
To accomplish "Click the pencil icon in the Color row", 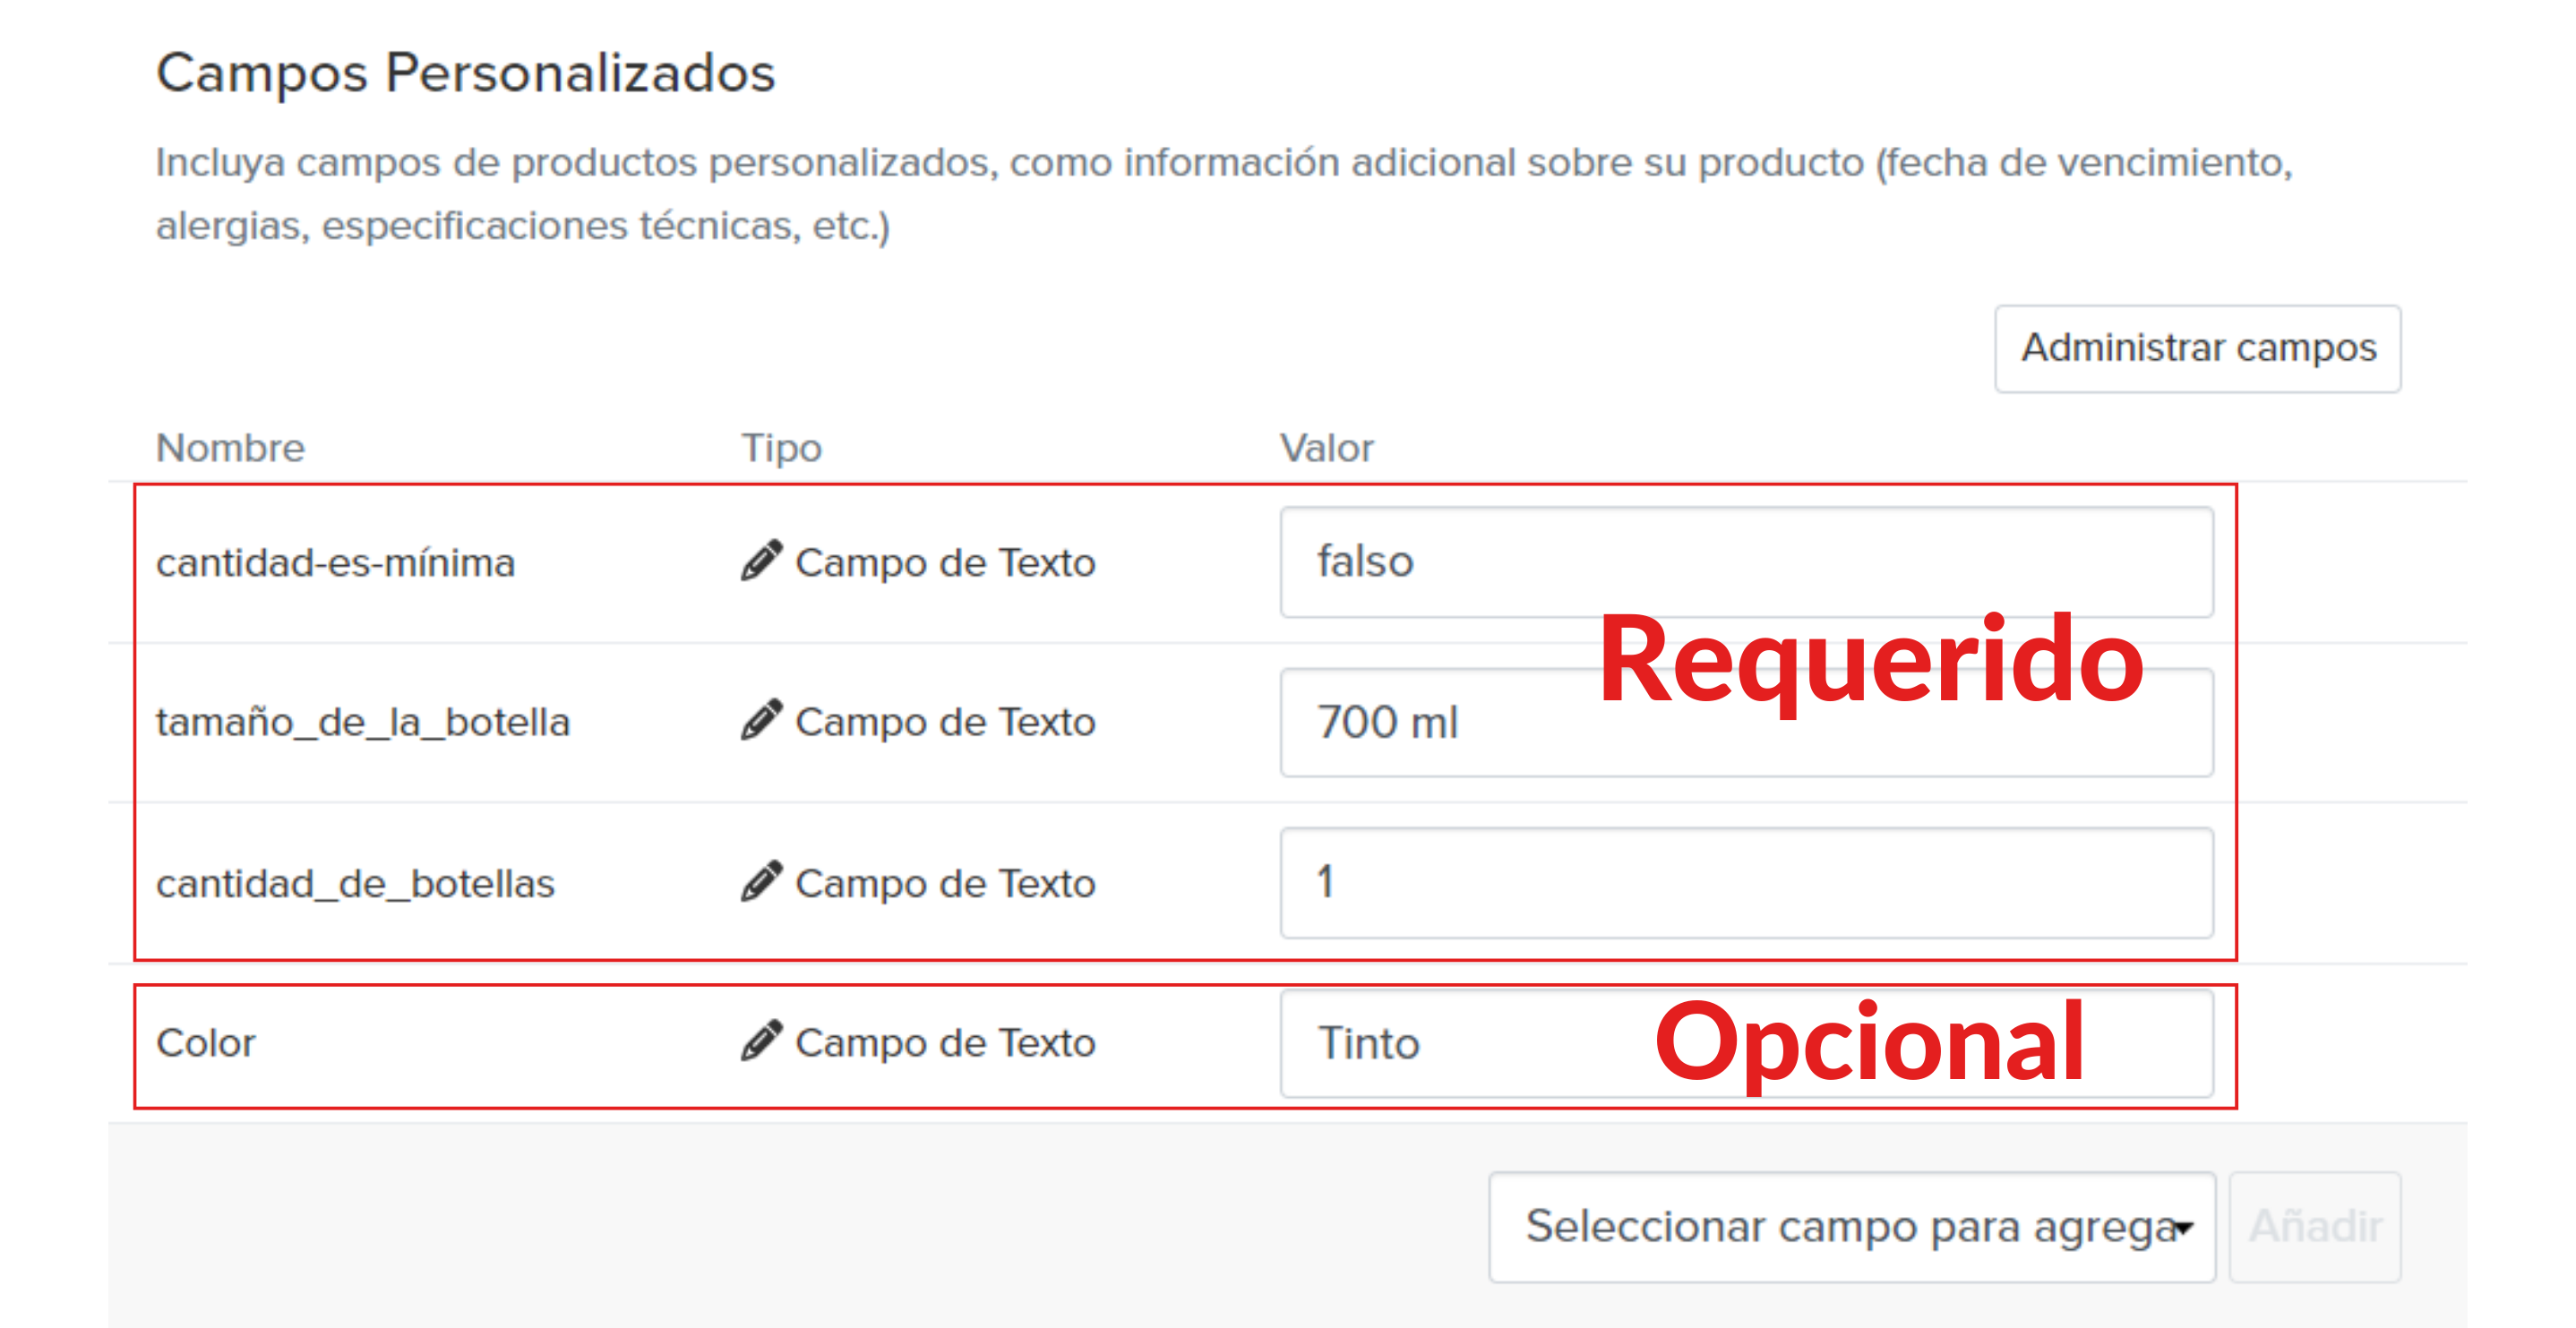I will 761,1041.
